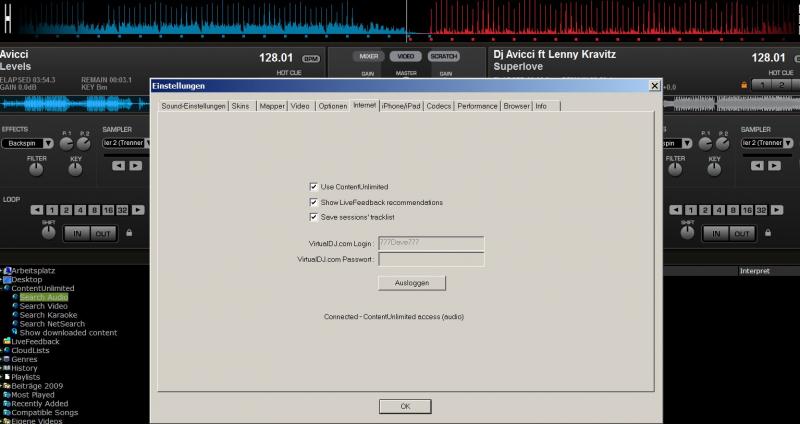
Task: Click right deck loop forward arrow
Action: click(x=777, y=210)
